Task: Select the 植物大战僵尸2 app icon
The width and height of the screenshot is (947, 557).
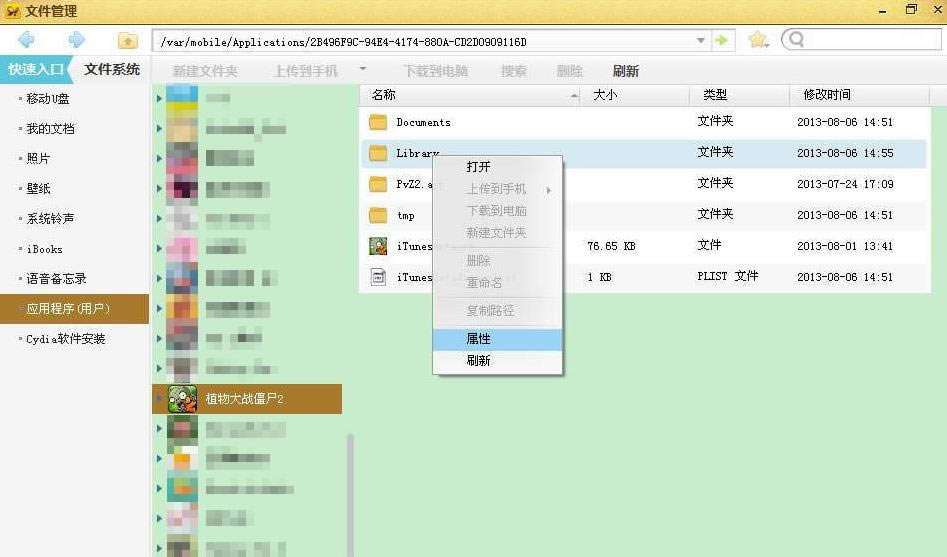Action: [182, 399]
